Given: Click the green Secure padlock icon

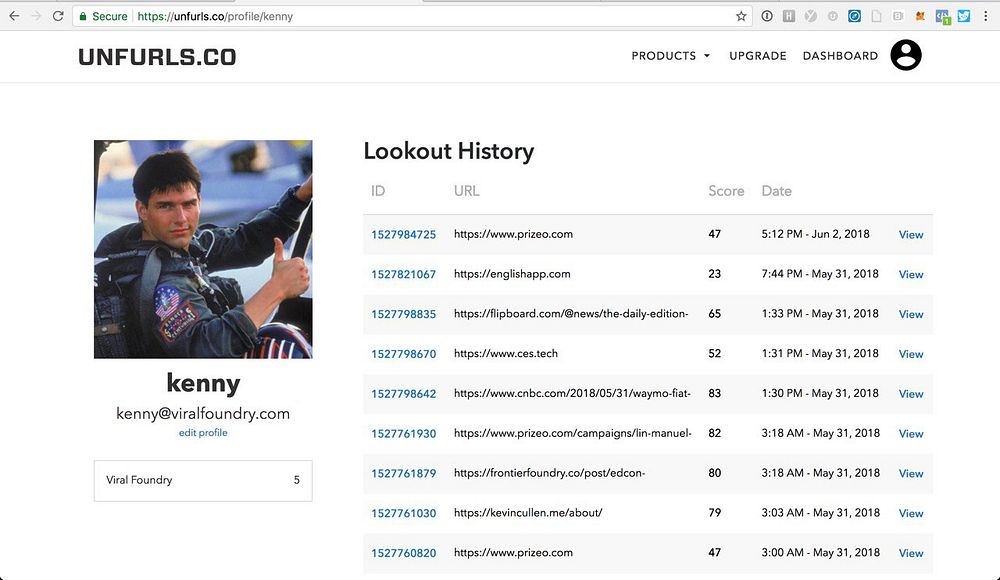Looking at the screenshot, I should (x=83, y=16).
